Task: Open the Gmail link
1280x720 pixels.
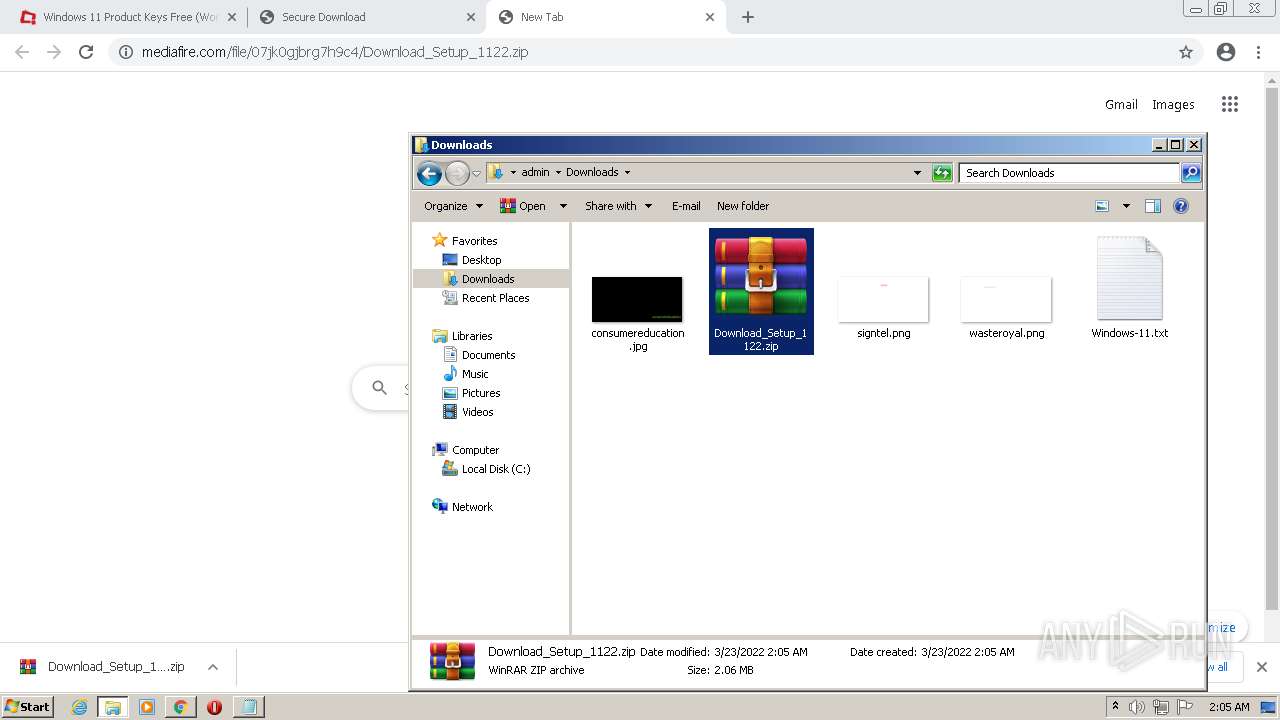Action: (1121, 104)
